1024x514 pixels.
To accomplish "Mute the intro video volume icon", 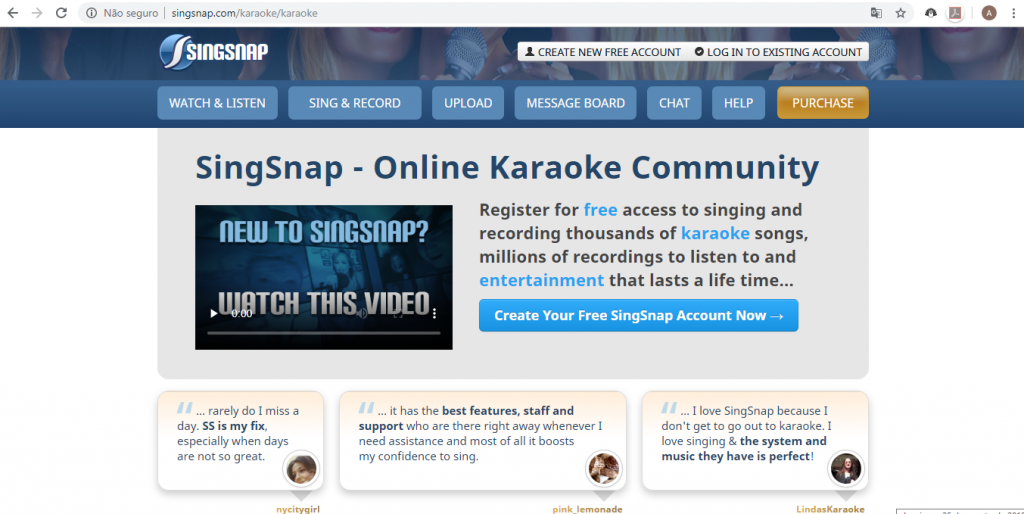I will [x=362, y=313].
